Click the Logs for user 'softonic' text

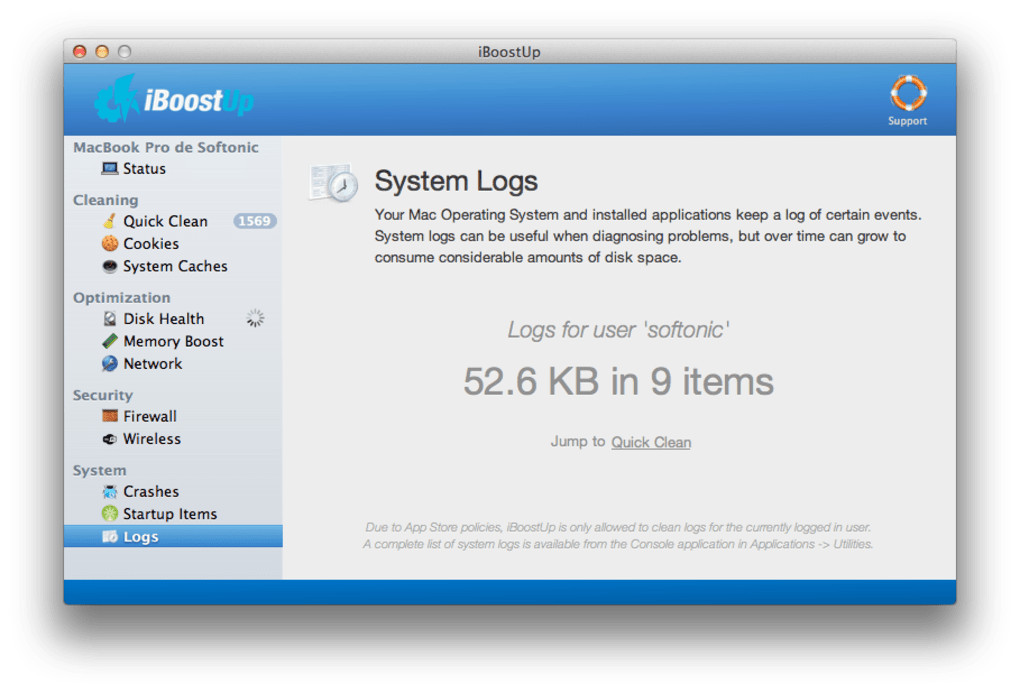(x=619, y=330)
